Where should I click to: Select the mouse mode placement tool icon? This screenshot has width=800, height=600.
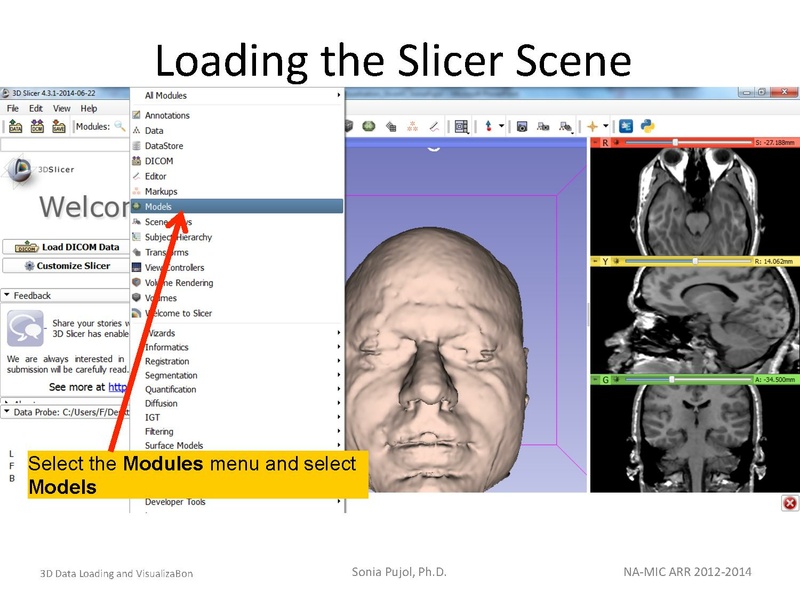[x=488, y=126]
